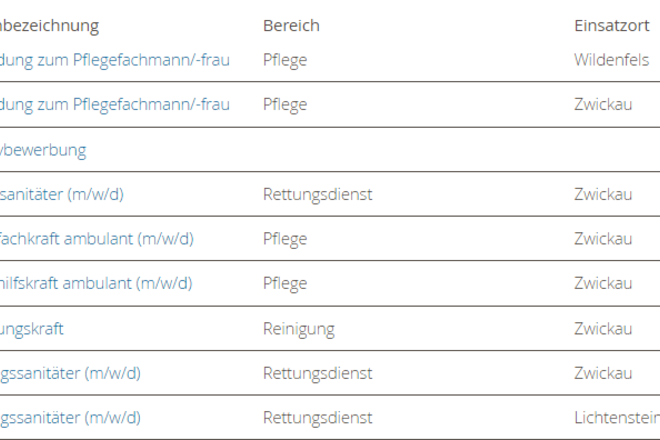Click the Einsatzort column header
The width and height of the screenshot is (660, 440).
coord(612,26)
